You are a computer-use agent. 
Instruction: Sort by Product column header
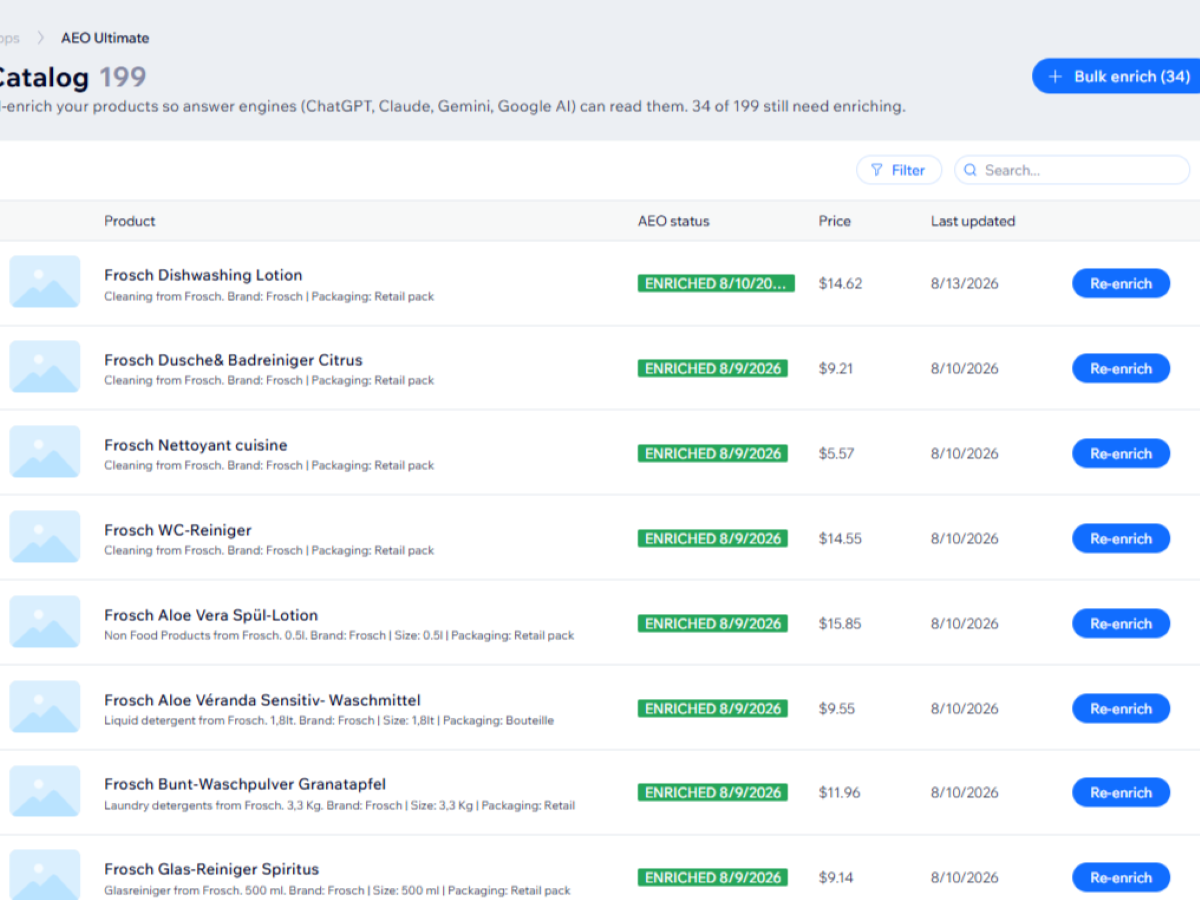click(130, 221)
